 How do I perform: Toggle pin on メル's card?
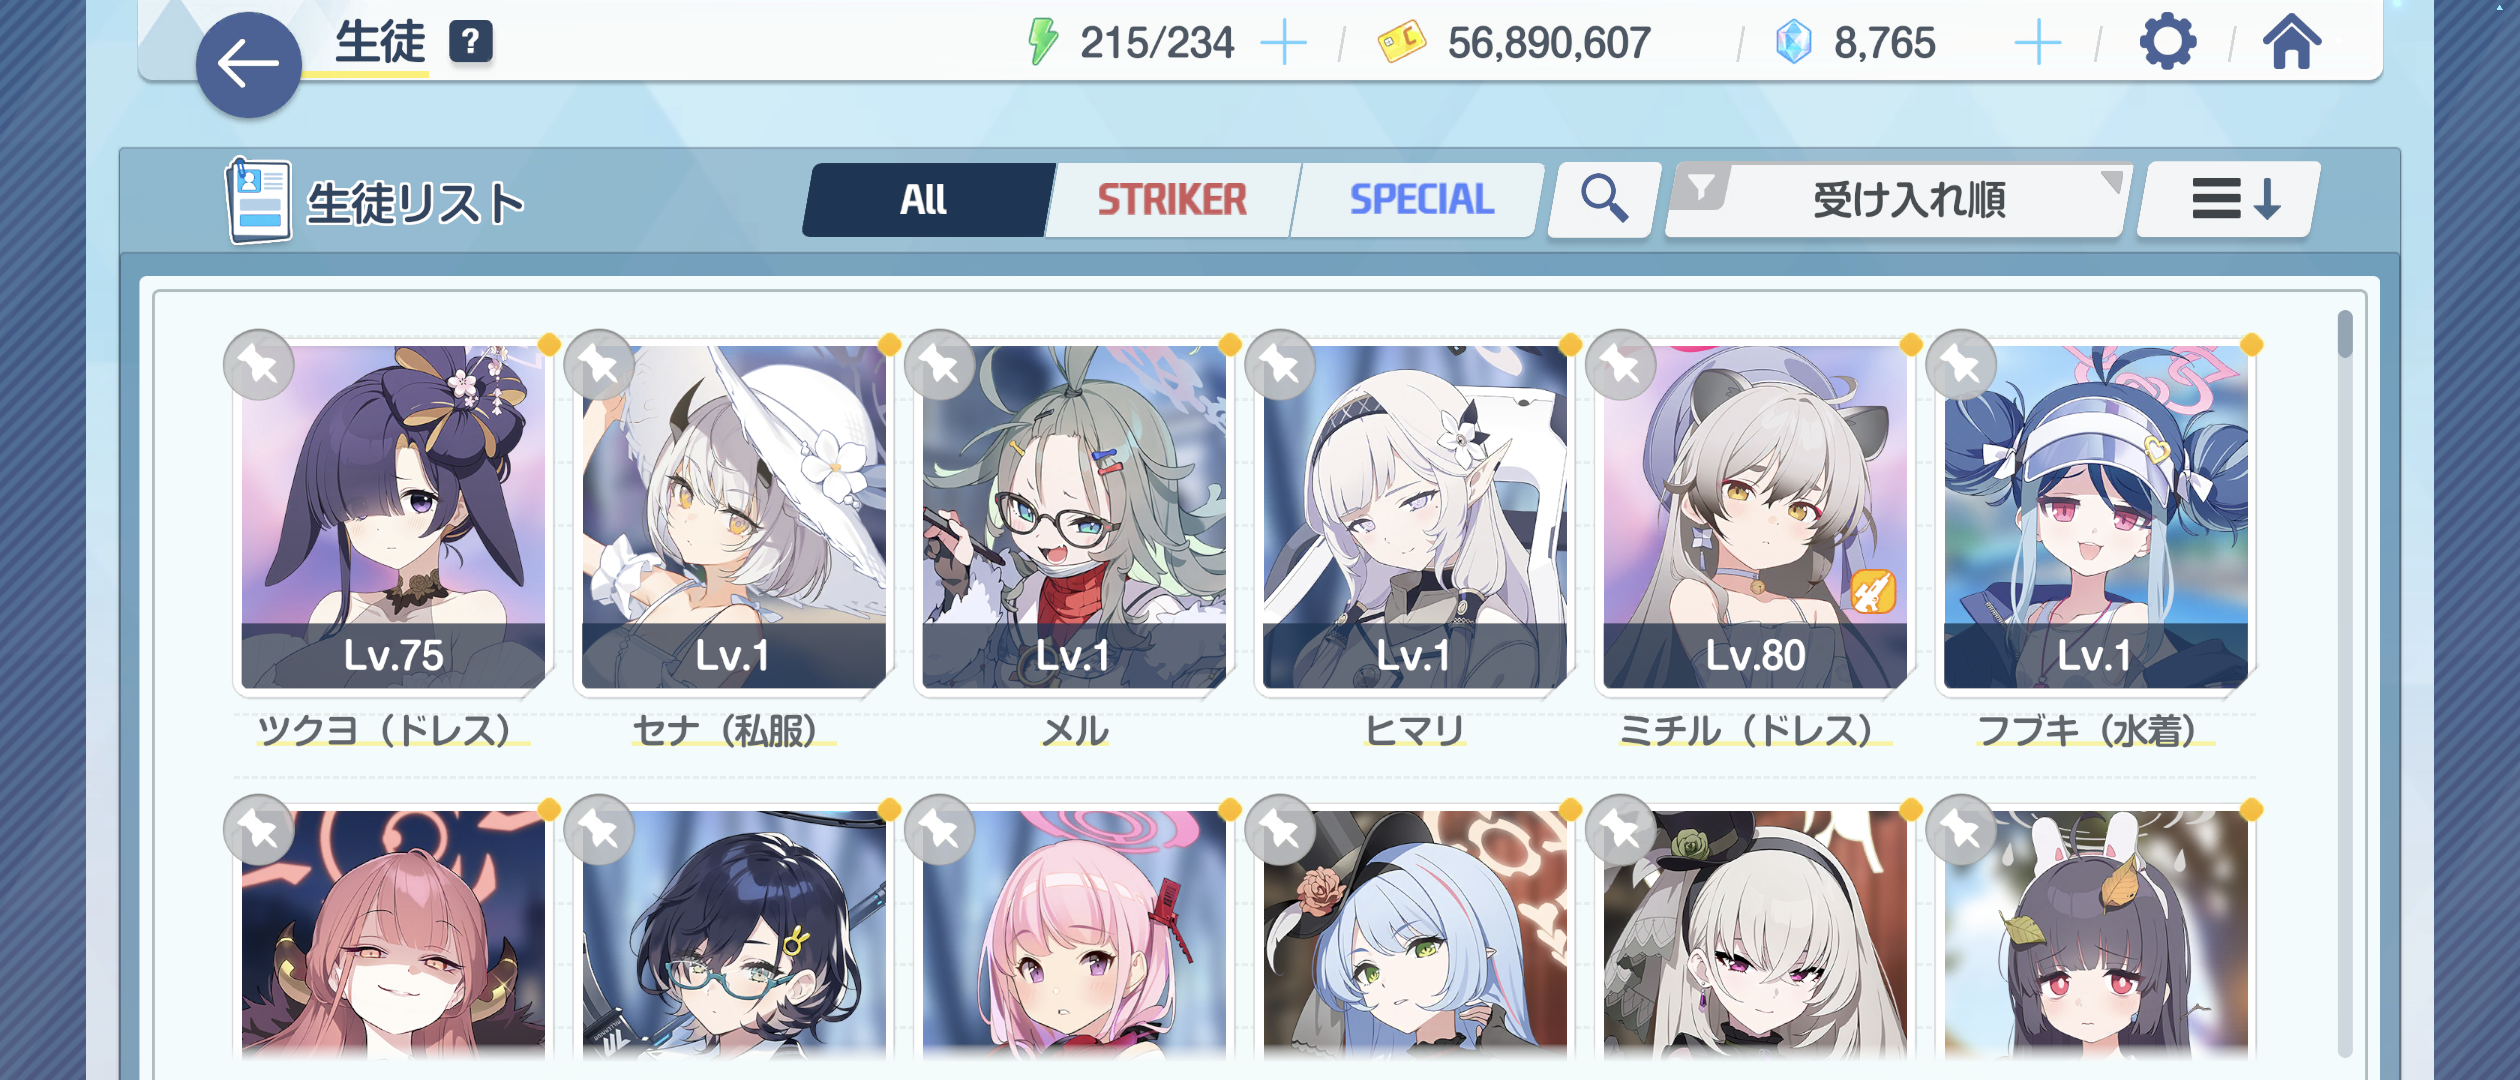pos(940,365)
